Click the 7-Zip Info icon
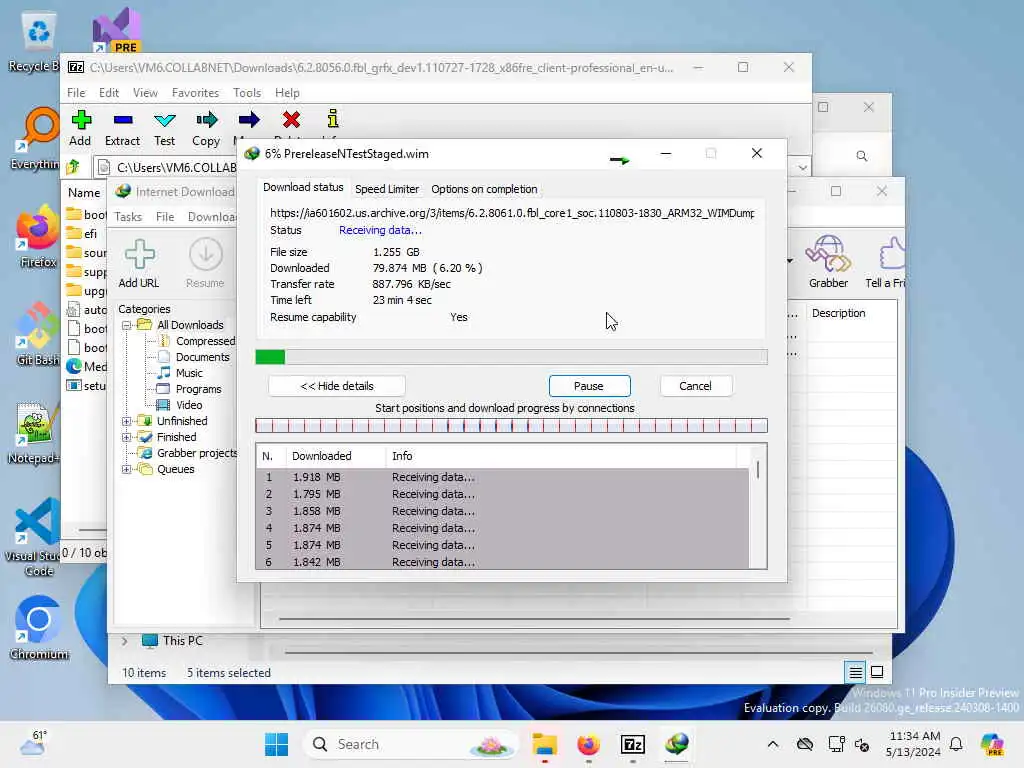 tap(333, 118)
